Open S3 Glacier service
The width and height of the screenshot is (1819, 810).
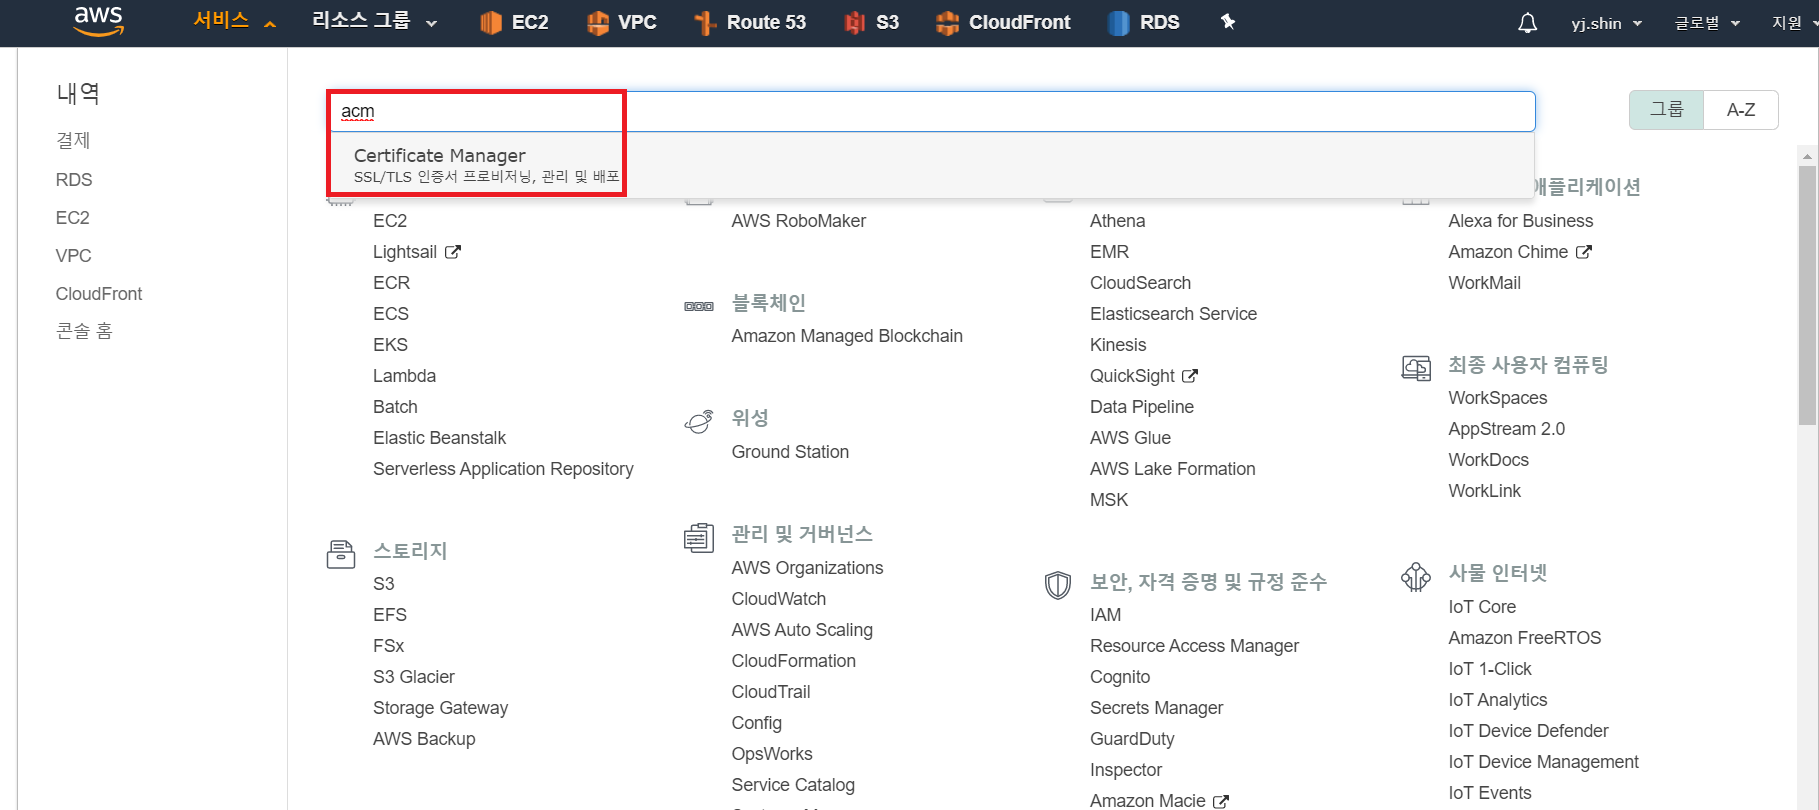[414, 677]
